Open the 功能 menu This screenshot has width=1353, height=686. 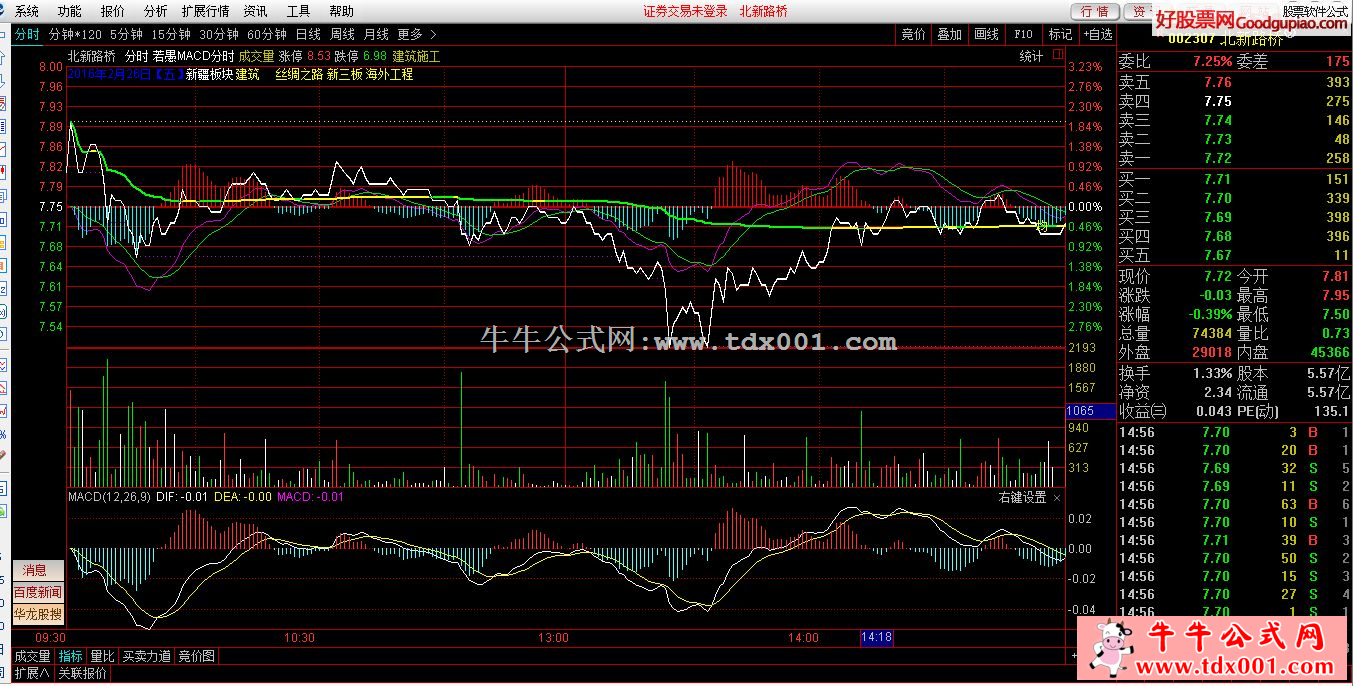(x=70, y=11)
